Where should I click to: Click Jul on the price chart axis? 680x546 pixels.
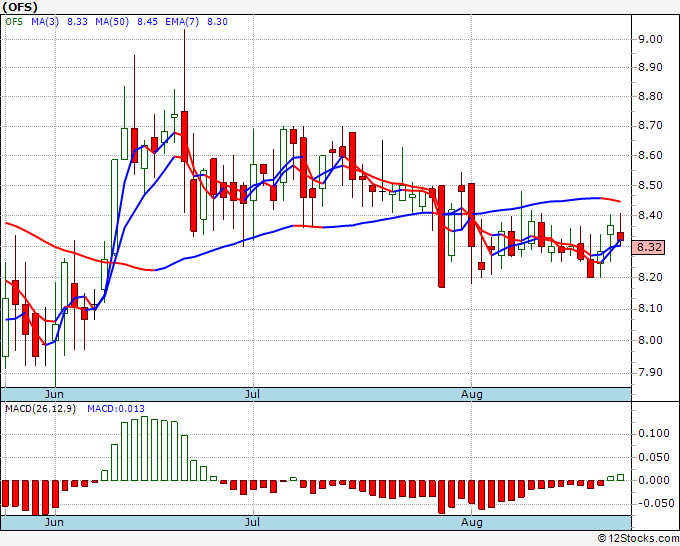pos(252,394)
